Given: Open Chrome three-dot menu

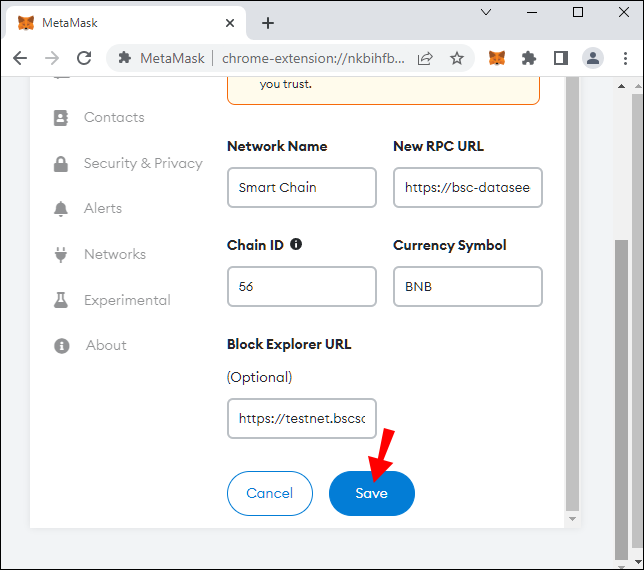Looking at the screenshot, I should pos(624,58).
